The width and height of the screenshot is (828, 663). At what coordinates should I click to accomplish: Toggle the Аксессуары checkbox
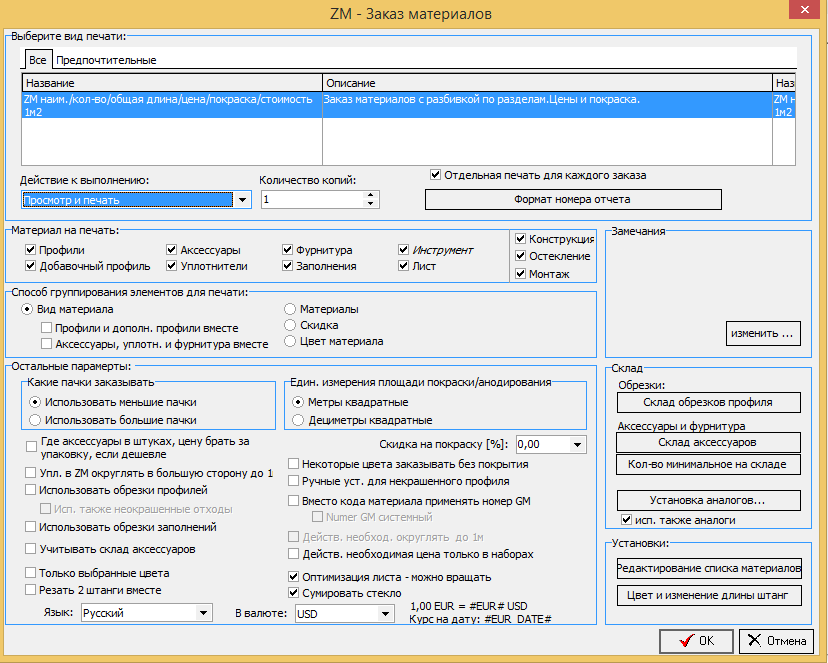tap(171, 250)
